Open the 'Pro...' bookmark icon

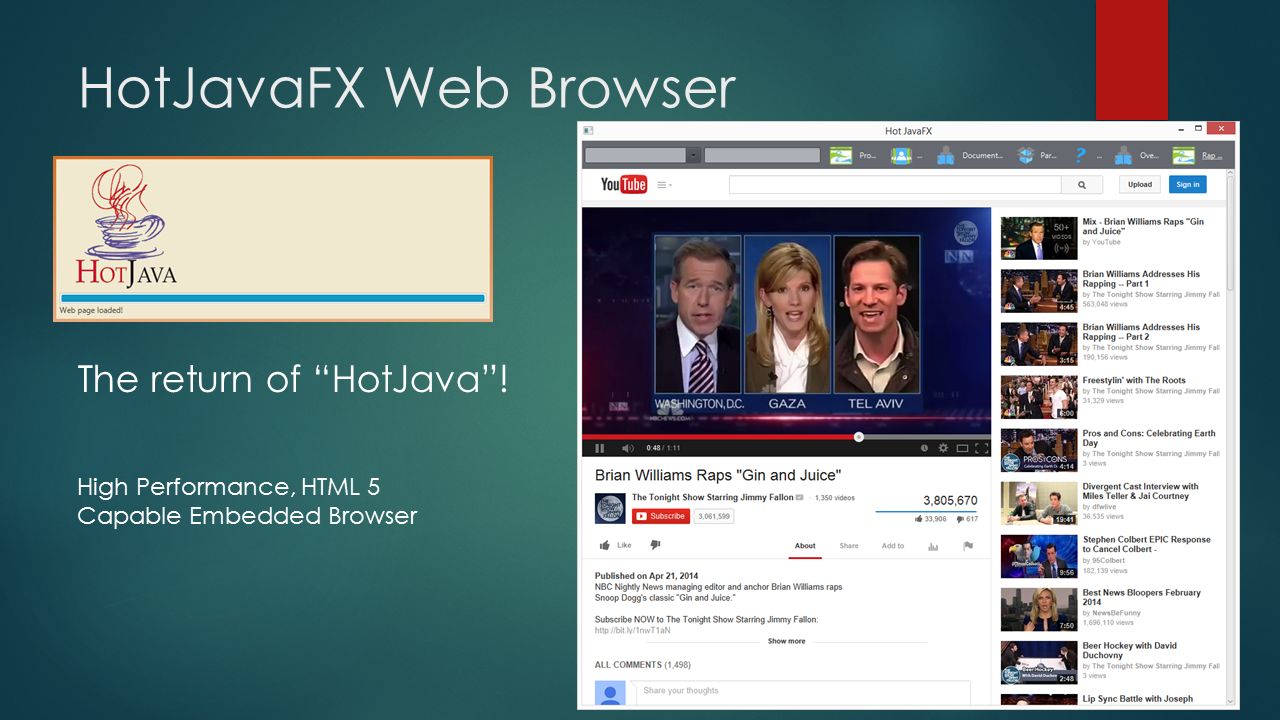[841, 155]
